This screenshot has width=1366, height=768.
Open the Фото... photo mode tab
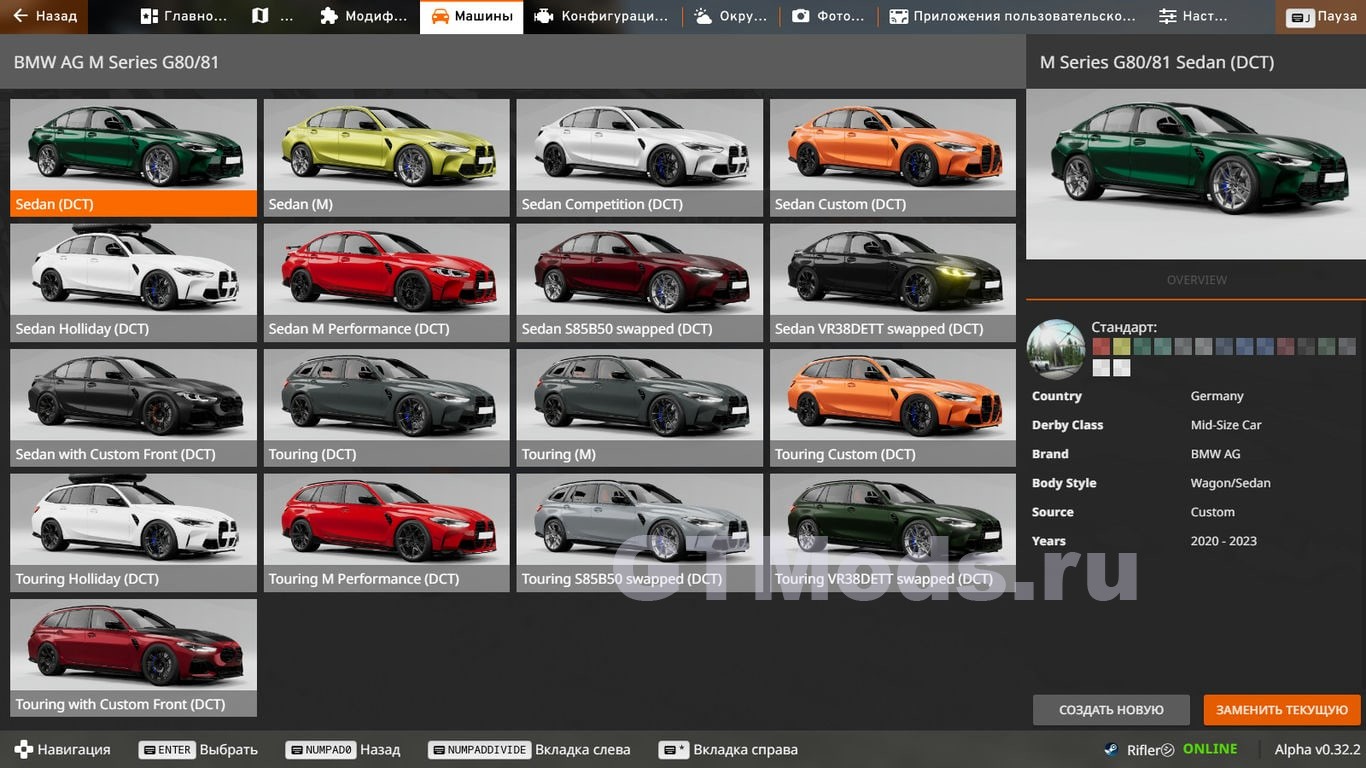click(828, 16)
